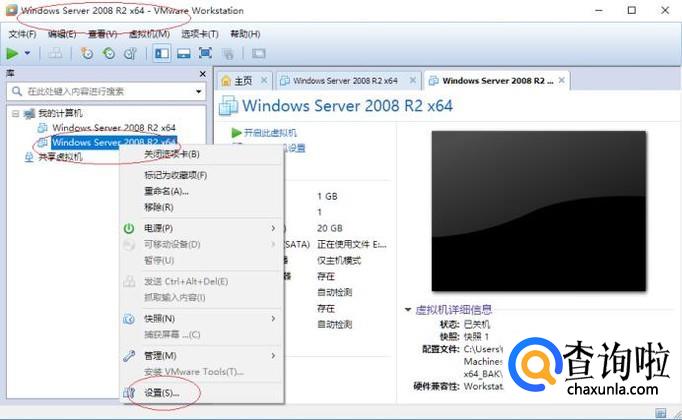Viewport: 682px width, 420px height.
Task: Click the Revert to Snapshot toolbar icon
Action: click(109, 53)
